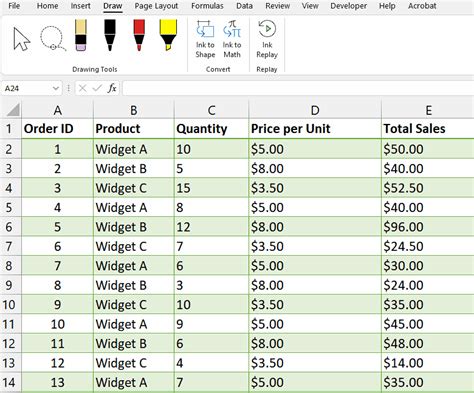The width and height of the screenshot is (474, 393).
Task: Select column C header
Action: (x=211, y=110)
